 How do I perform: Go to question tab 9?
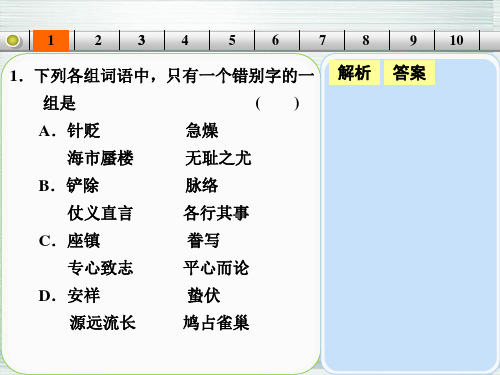coord(413,40)
